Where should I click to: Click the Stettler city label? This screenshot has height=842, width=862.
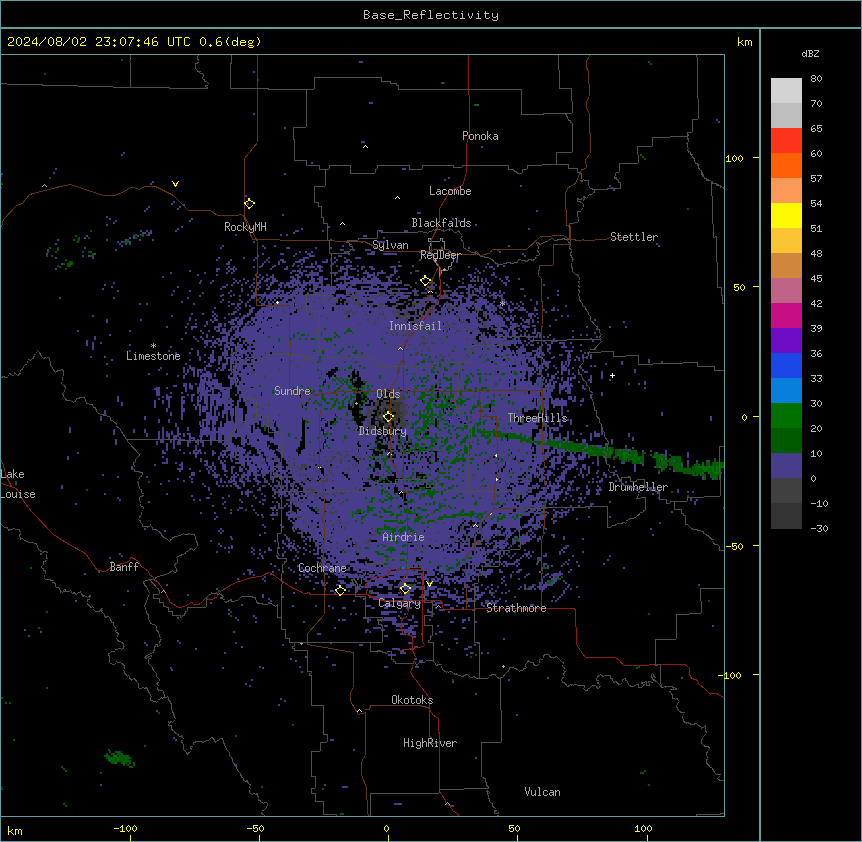tap(634, 237)
